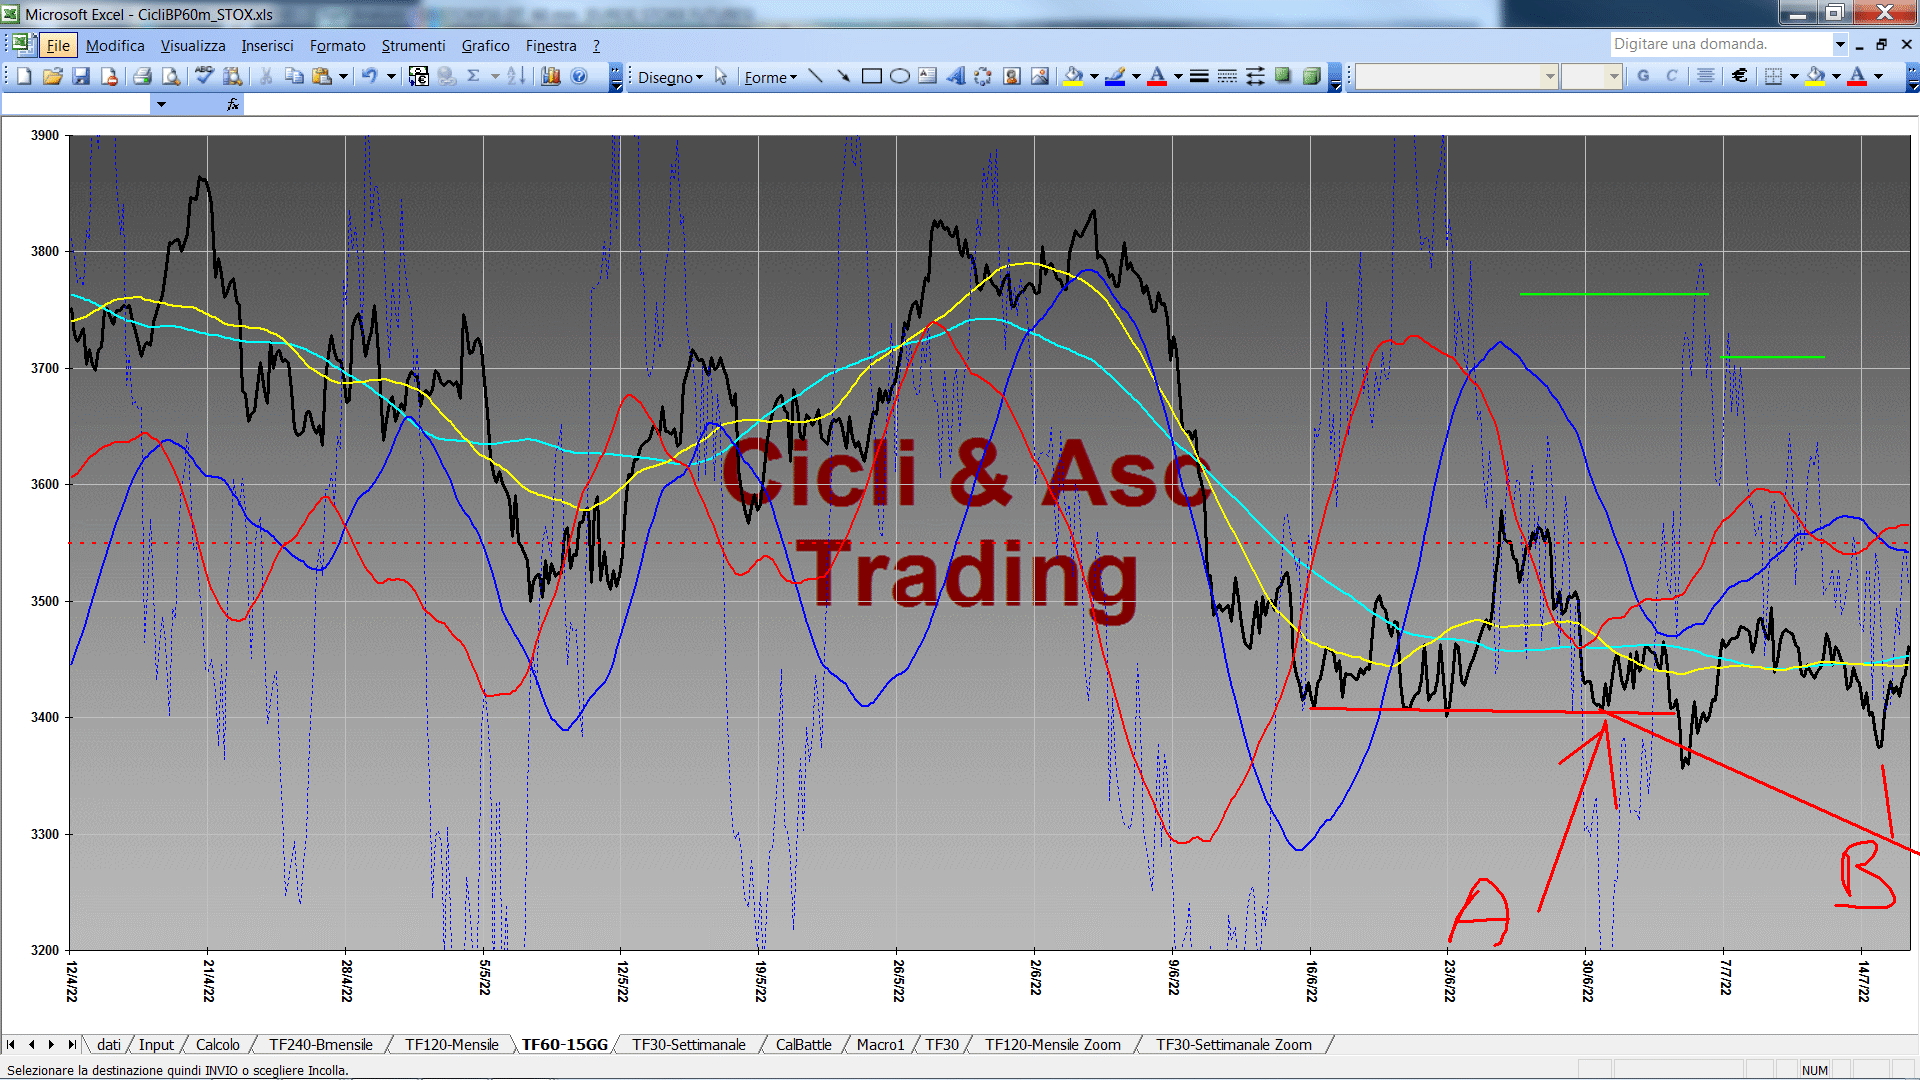Image resolution: width=1920 pixels, height=1080 pixels.
Task: Click blue Line Color swatch on drawing toolbar
Action: [1115, 76]
